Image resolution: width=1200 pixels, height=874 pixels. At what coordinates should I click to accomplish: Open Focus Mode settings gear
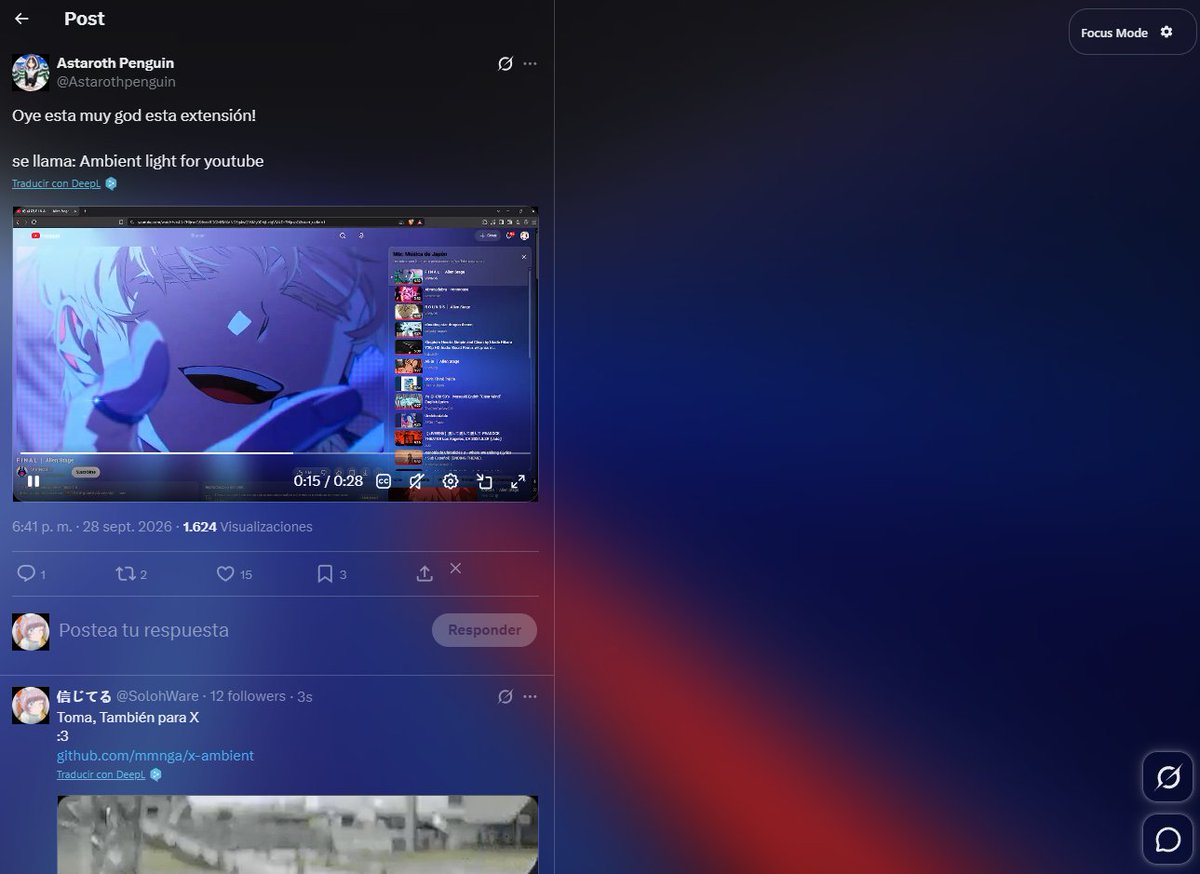pyautogui.click(x=1166, y=32)
